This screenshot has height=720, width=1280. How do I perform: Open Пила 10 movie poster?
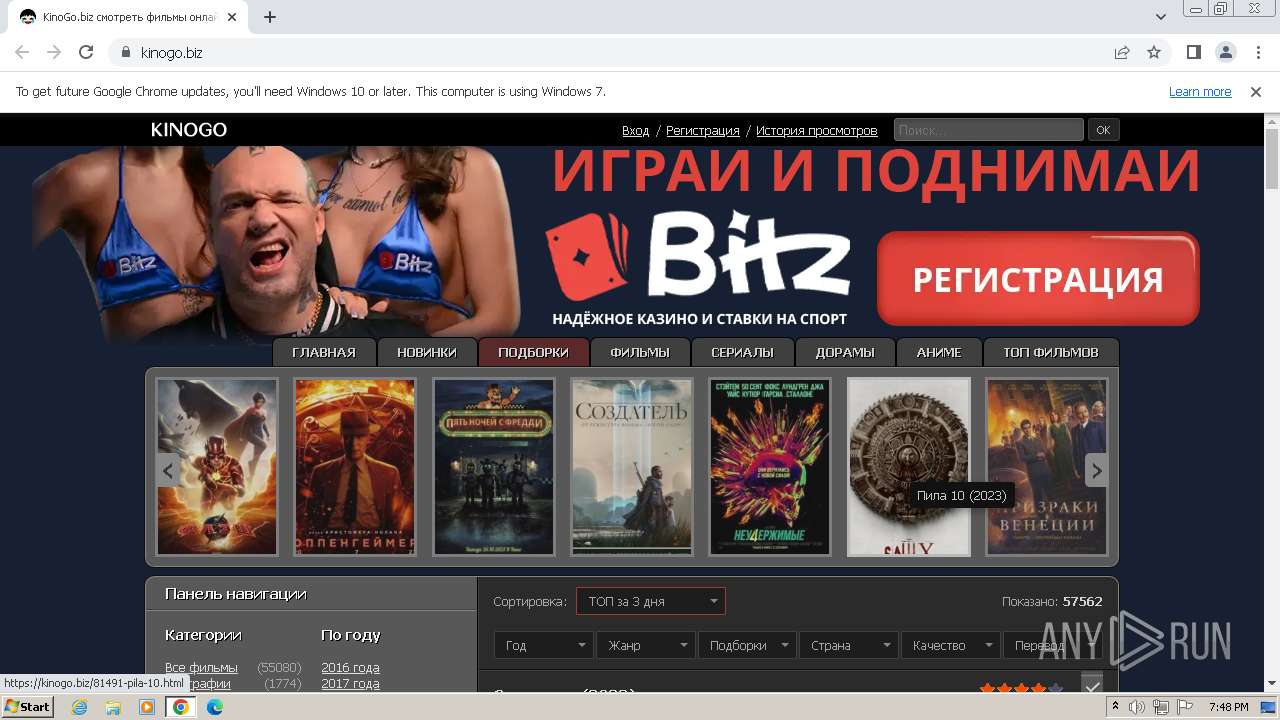tap(909, 466)
